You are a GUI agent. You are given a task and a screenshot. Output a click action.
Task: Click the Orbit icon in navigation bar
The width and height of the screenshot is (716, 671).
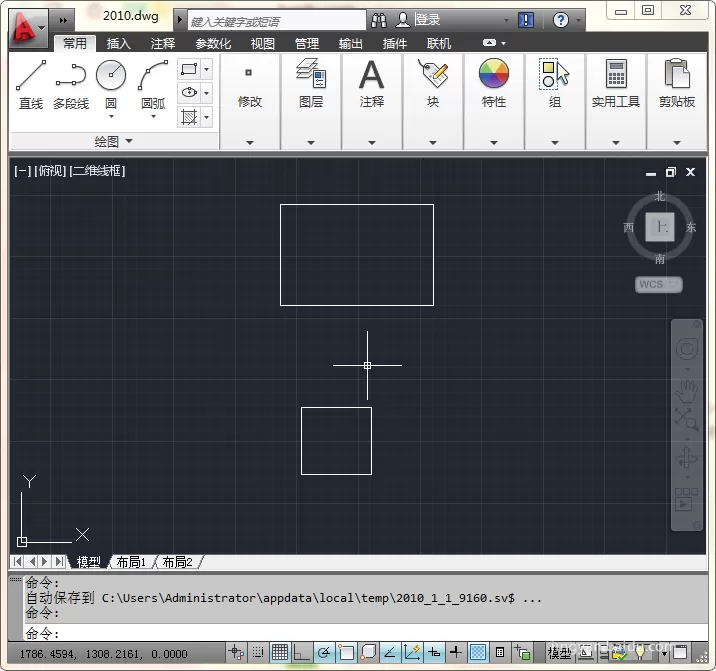686,458
